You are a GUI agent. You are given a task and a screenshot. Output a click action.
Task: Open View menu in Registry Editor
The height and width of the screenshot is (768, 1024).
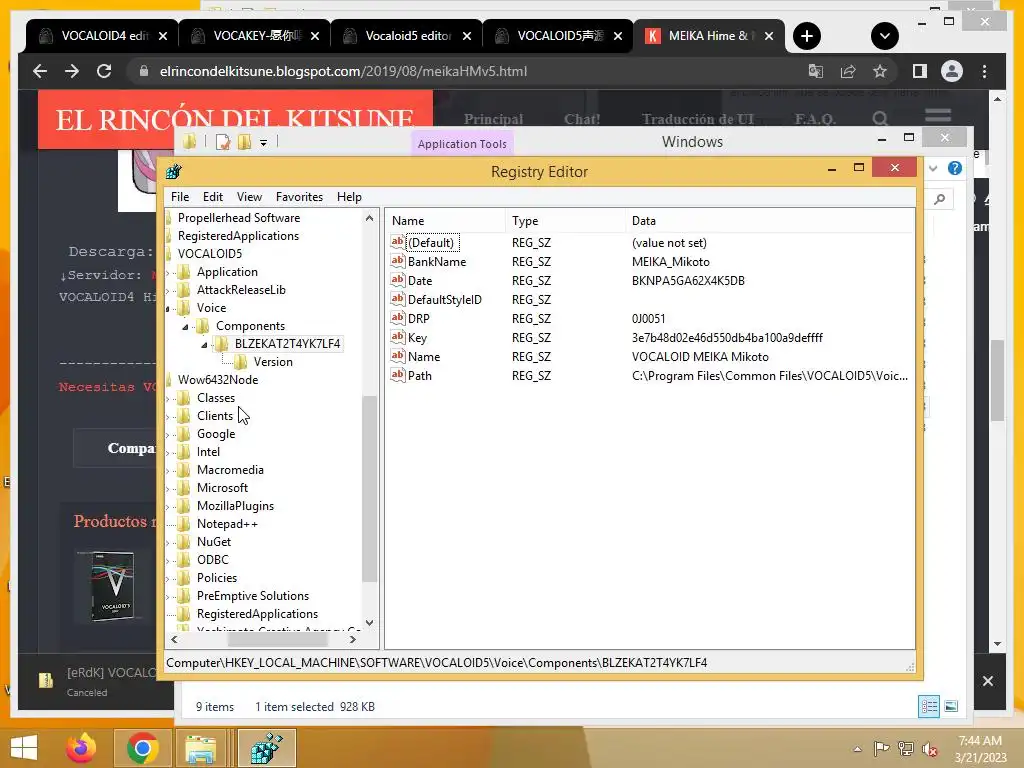249,197
